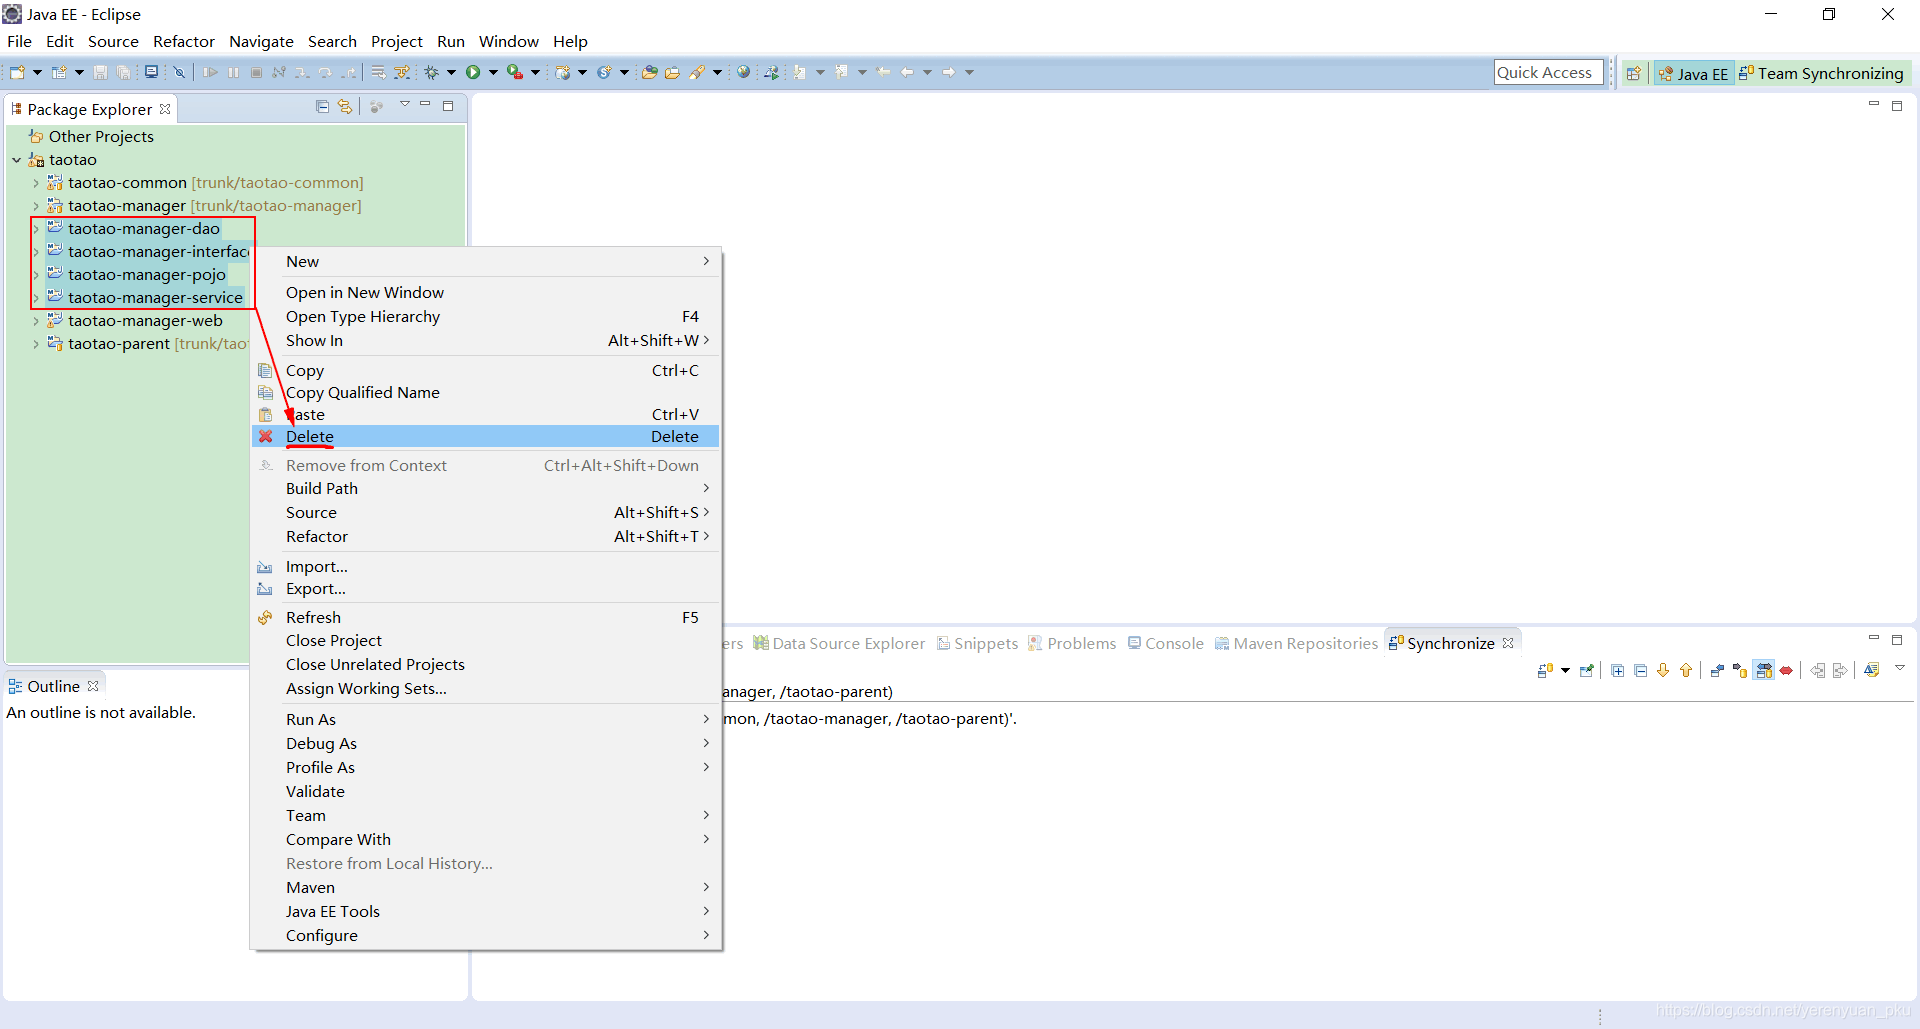The height and width of the screenshot is (1029, 1920).
Task: Enable Outgoing Mode in Synchronize view
Action: coord(1740,670)
